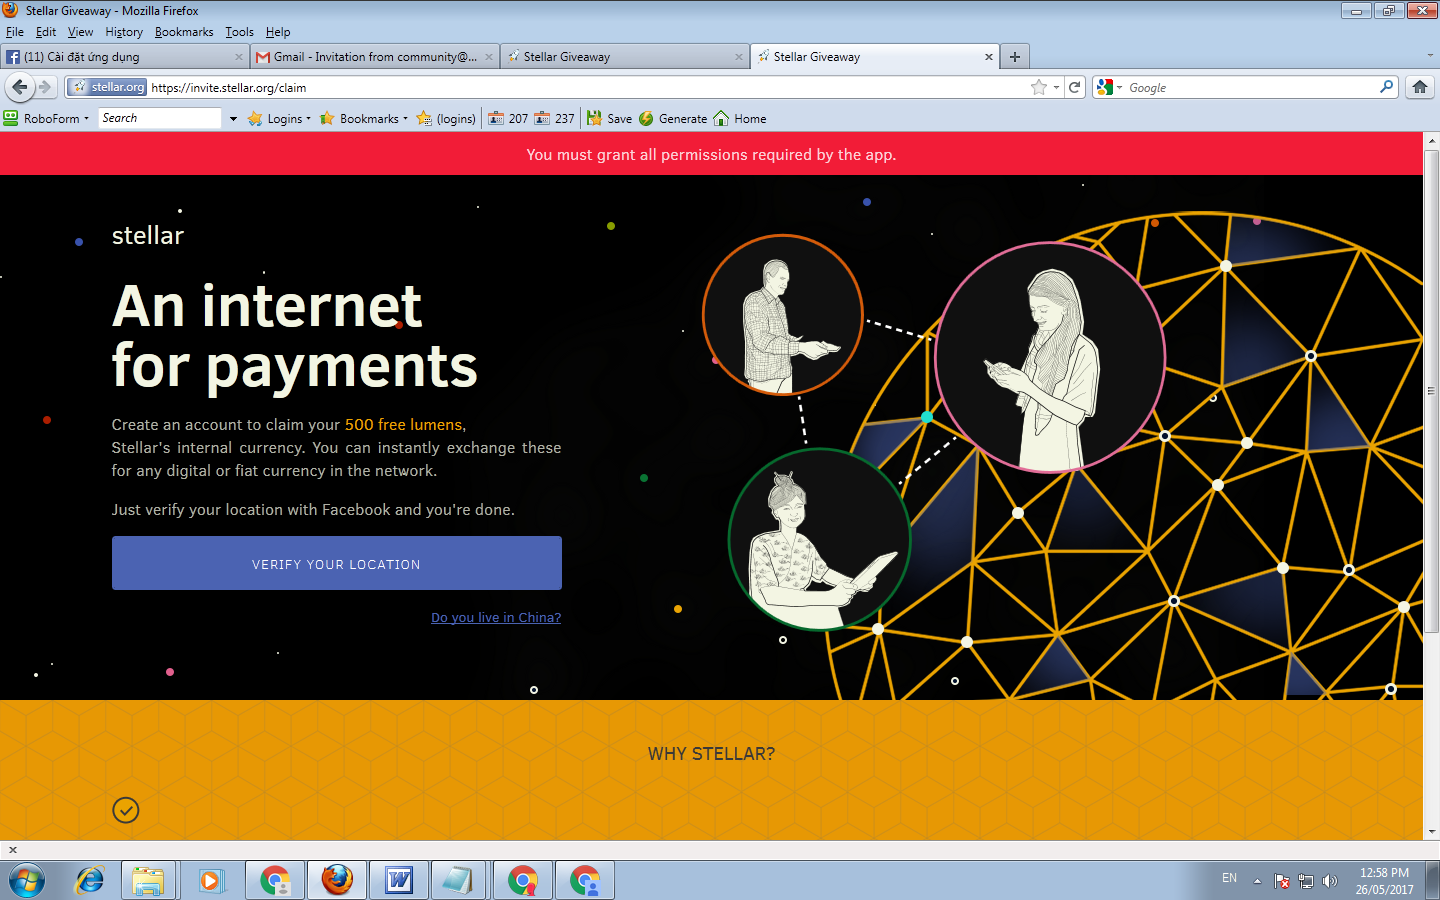
Task: Click the "You must grant all permissions" banner text
Action: coord(711,155)
